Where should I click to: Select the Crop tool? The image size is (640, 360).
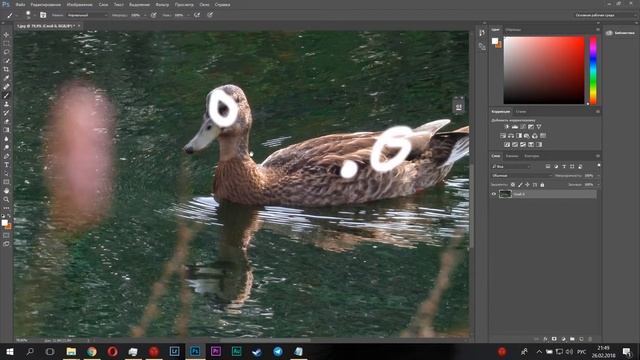click(x=6, y=69)
